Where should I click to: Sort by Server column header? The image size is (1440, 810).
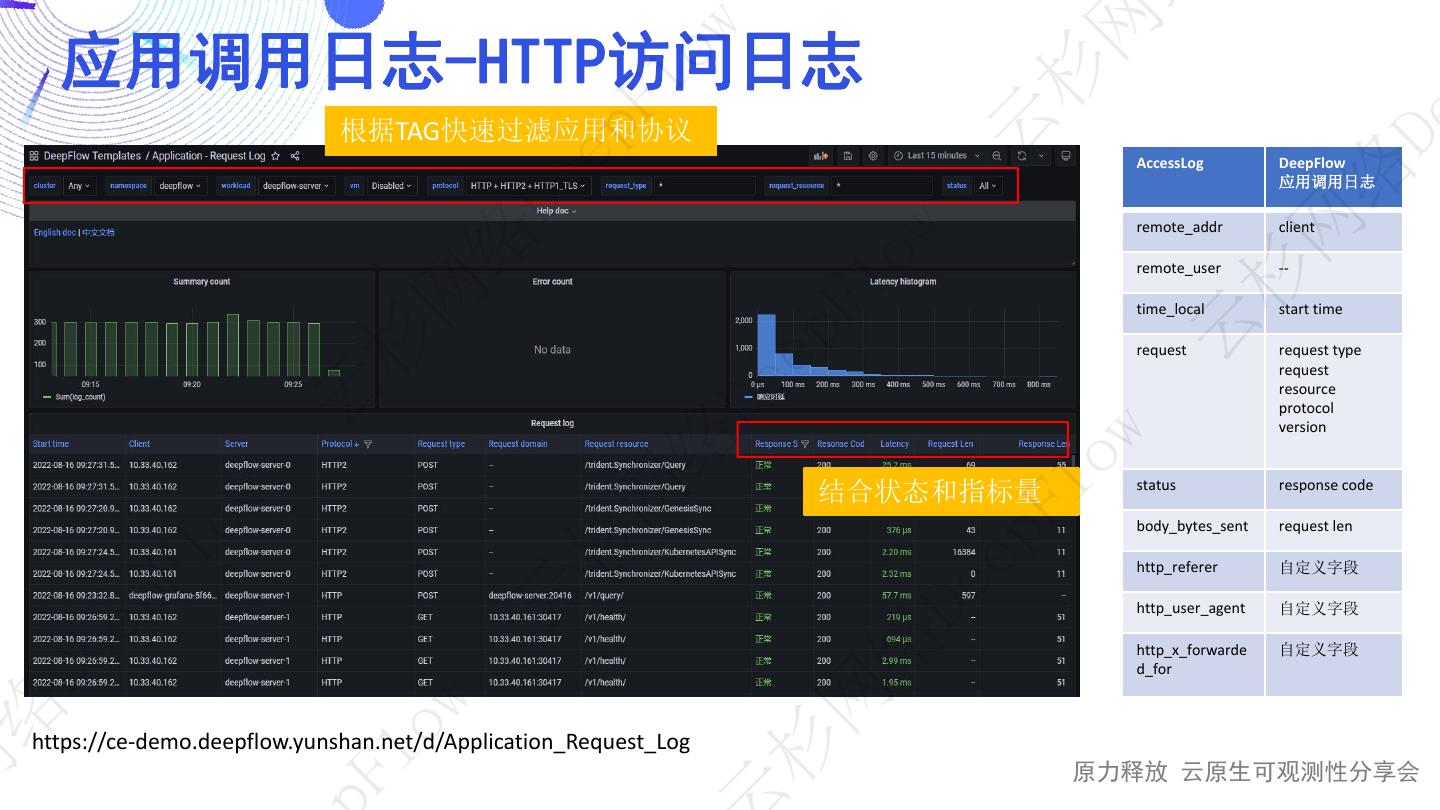[x=236, y=444]
